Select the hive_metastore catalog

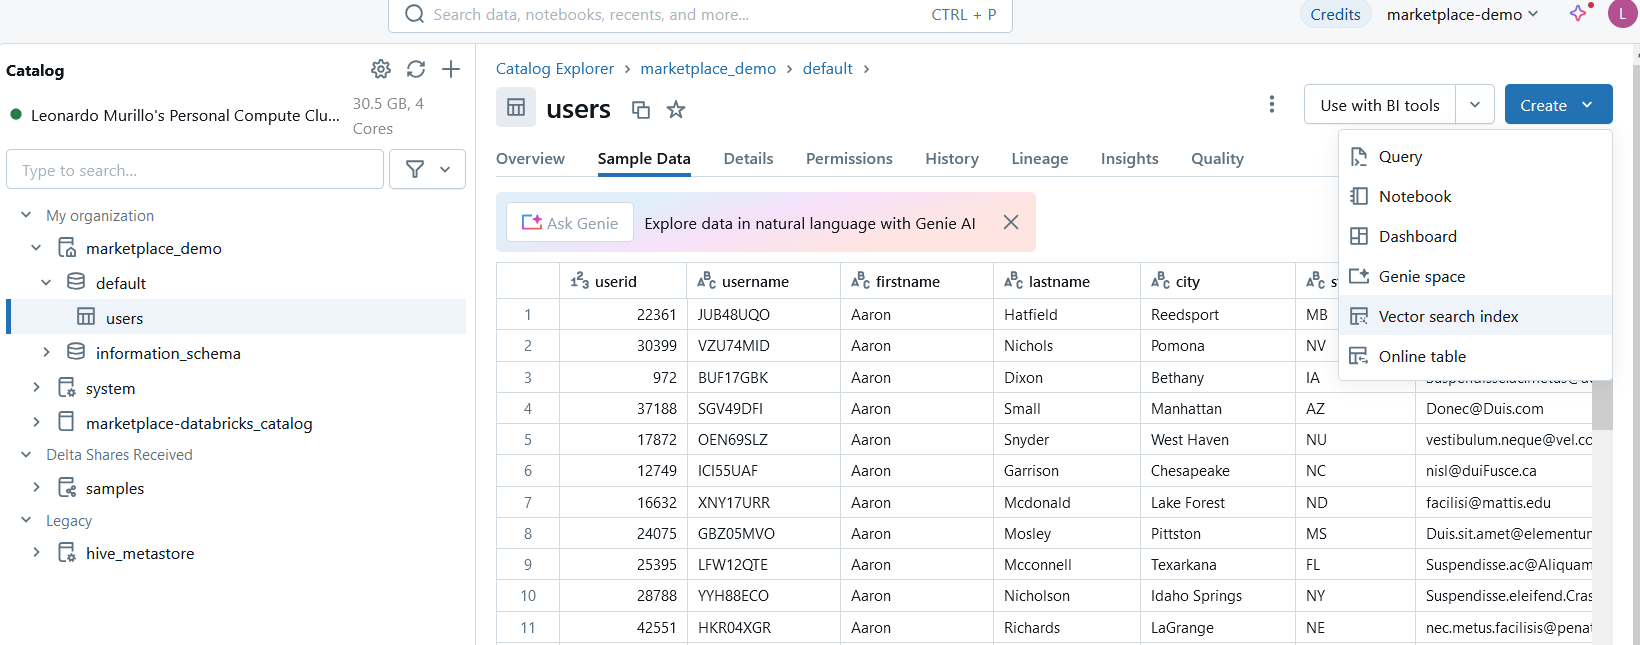(140, 553)
